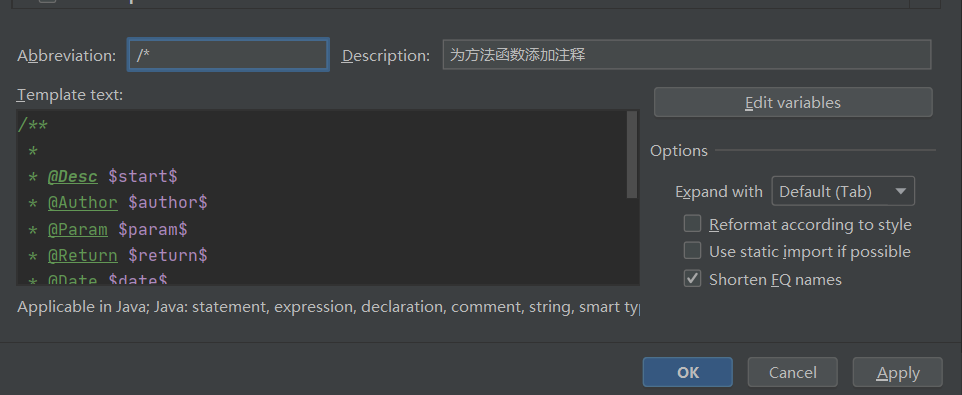Open the Edit variables dialog
The height and width of the screenshot is (395, 962).
pos(793,102)
